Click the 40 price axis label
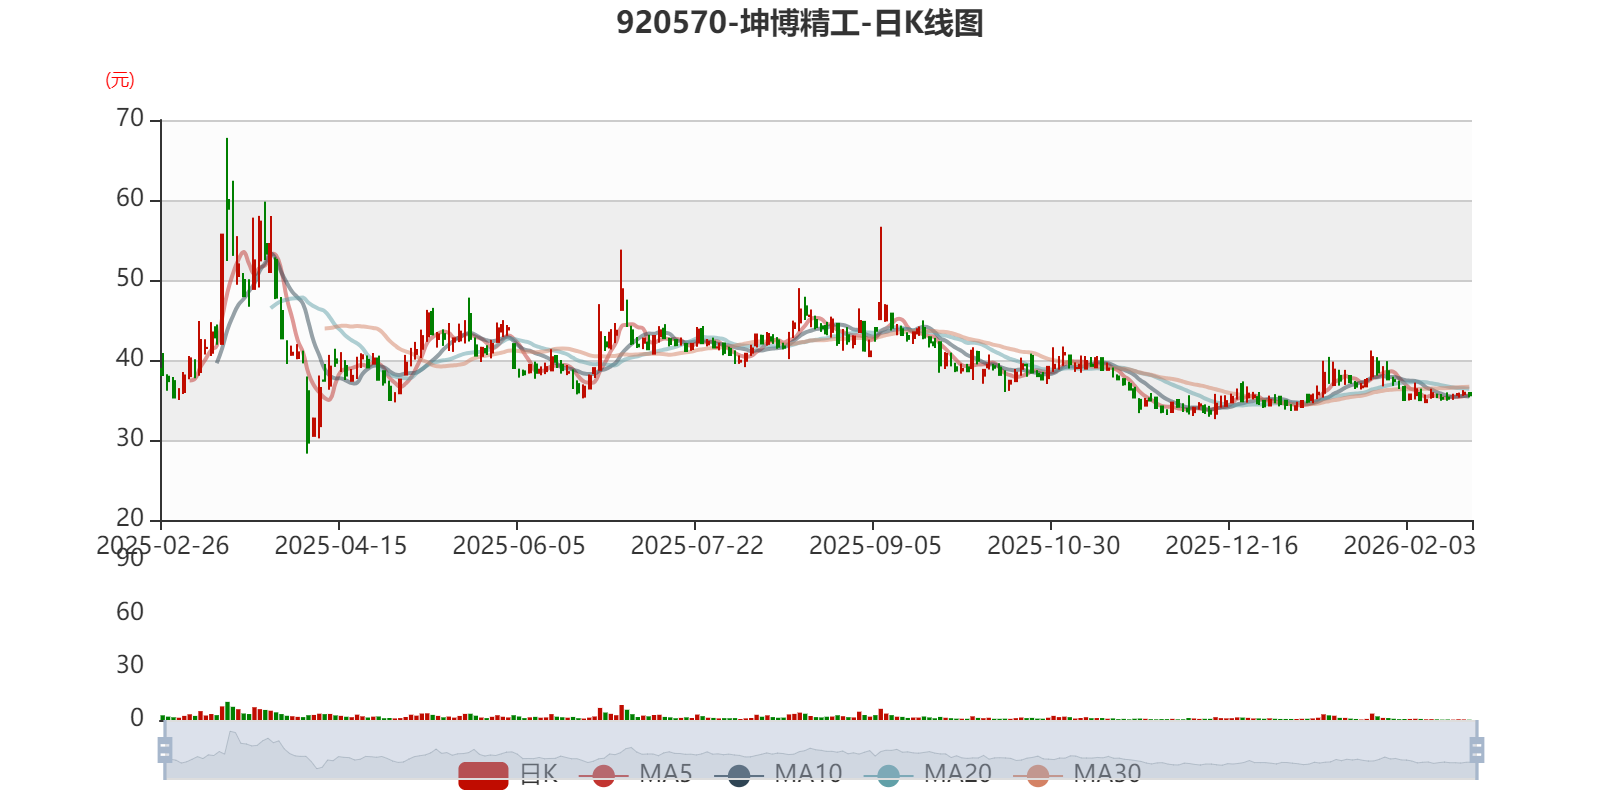 tap(130, 358)
